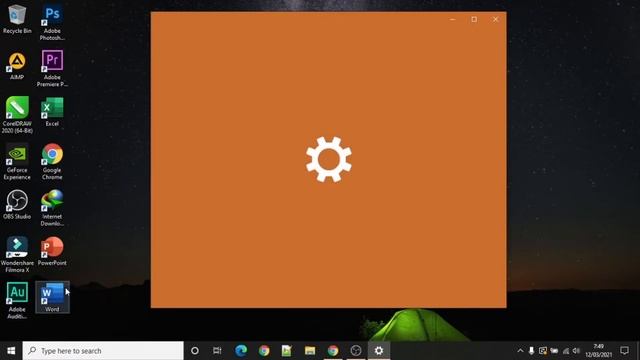Screen dimensions: 640x360
Task: Click the 'Type here to search' box
Action: pyautogui.click(x=103, y=351)
